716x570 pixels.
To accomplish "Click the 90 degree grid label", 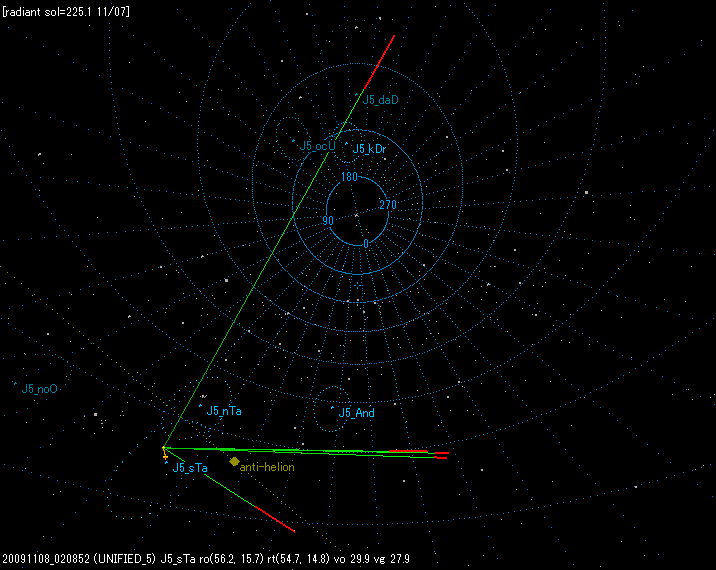I will pyautogui.click(x=328, y=221).
